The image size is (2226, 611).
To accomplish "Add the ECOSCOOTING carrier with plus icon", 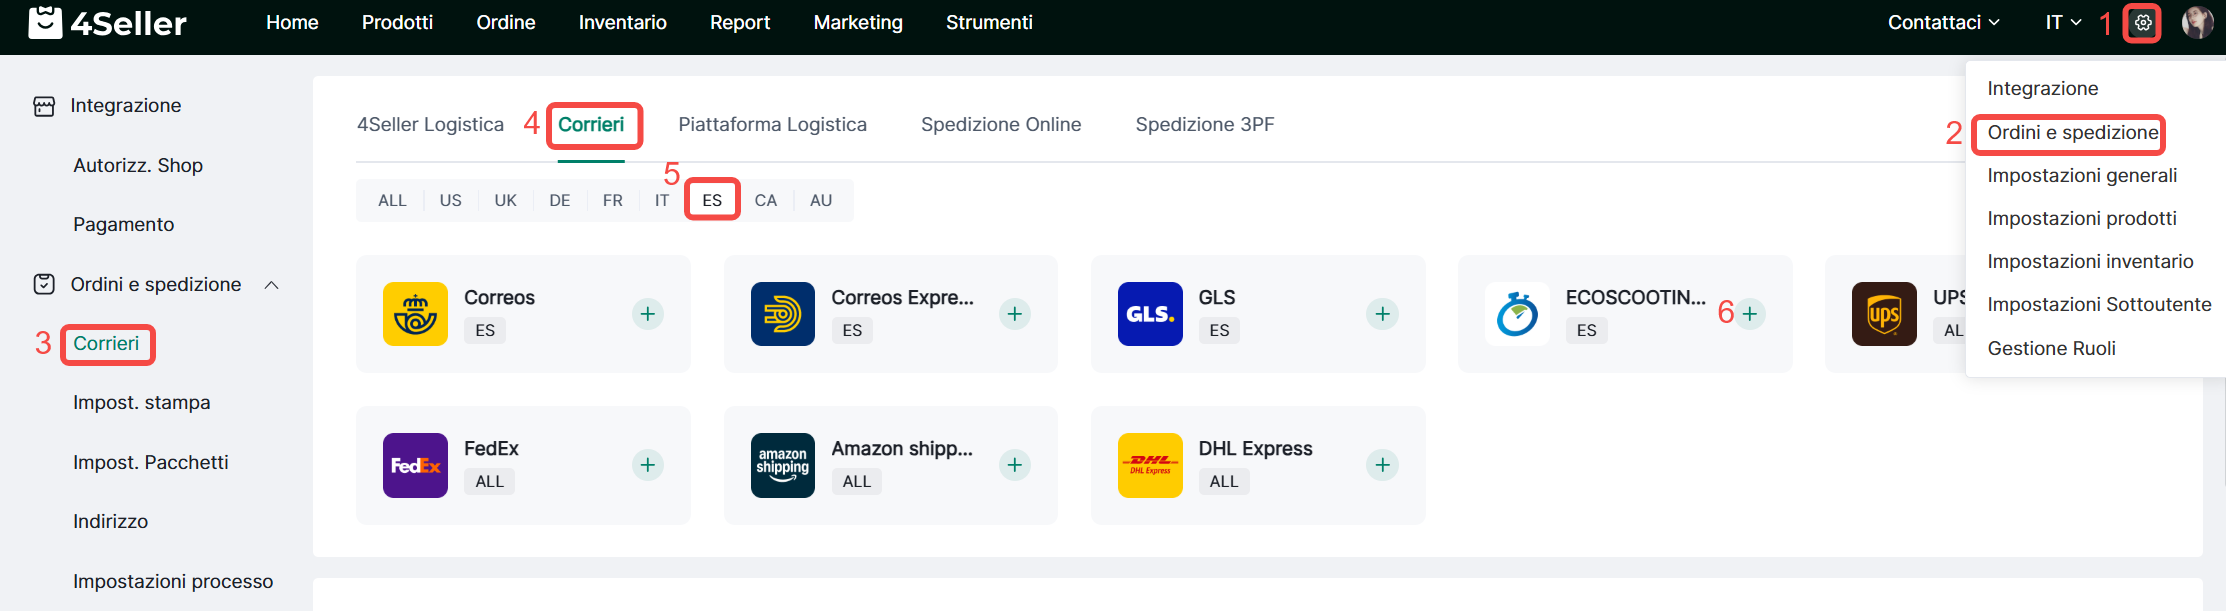I will coord(1749,314).
